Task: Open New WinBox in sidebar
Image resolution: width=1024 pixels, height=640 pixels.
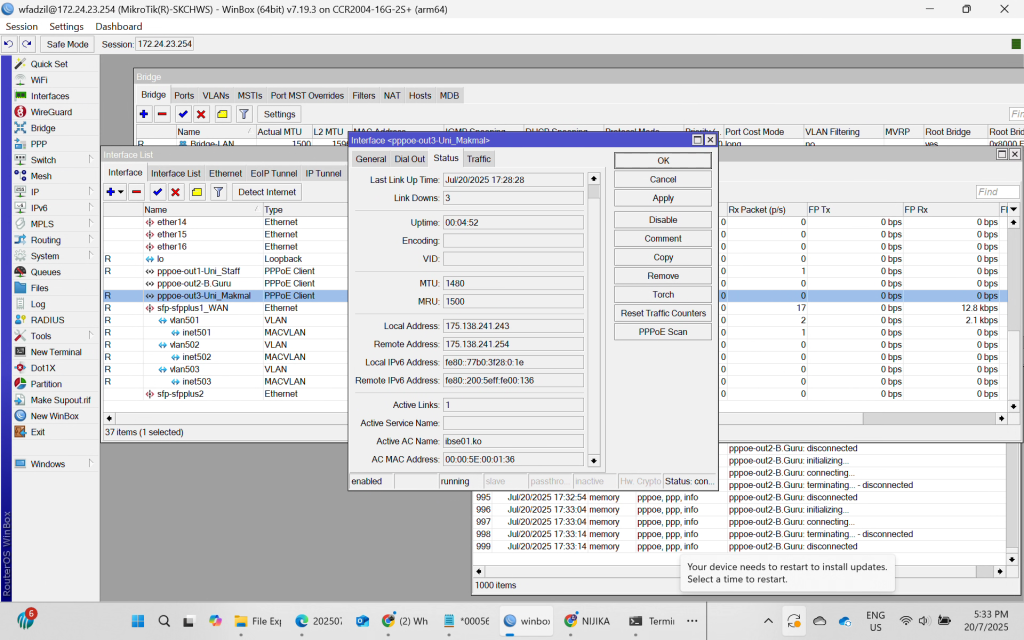Action: [x=54, y=416]
